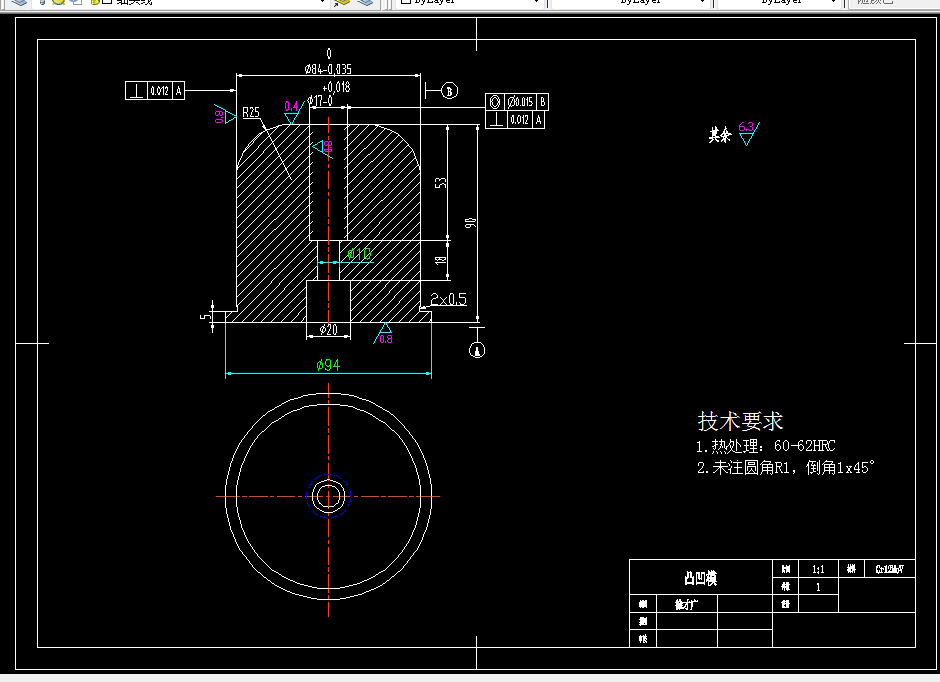The width and height of the screenshot is (940, 682).
Task: Select the blue hidden circle in top view
Action: pos(329,496)
